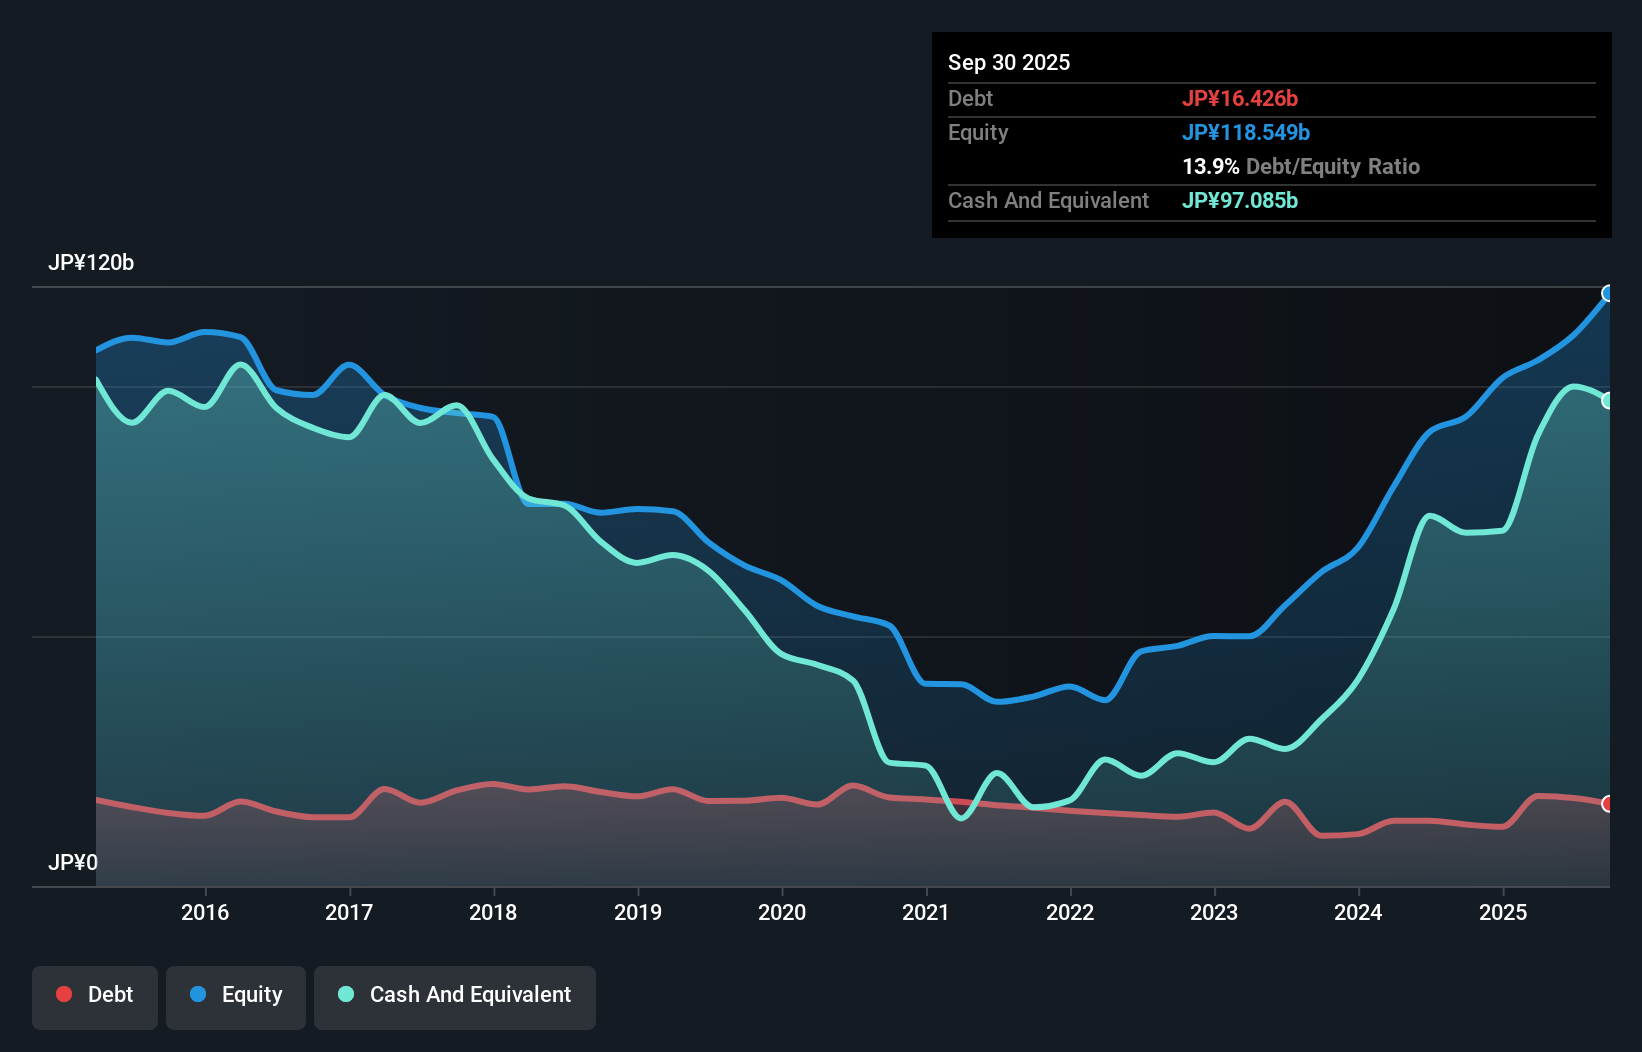Click the blue Equity legend dot
Viewport: 1642px width, 1052px height.
click(x=198, y=994)
